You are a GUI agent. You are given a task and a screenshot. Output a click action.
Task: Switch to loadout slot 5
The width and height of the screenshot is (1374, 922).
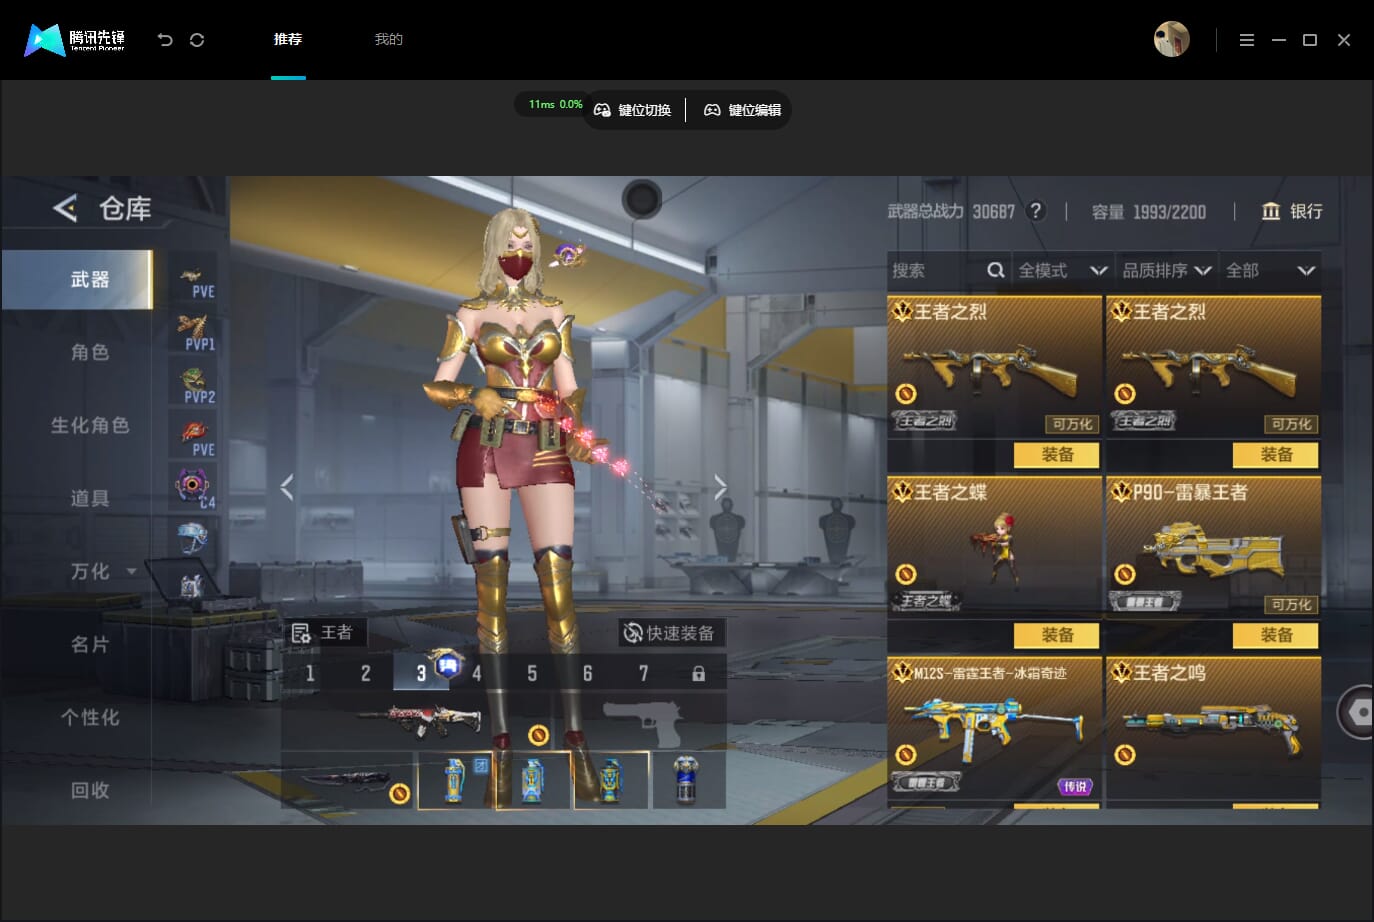click(x=532, y=673)
